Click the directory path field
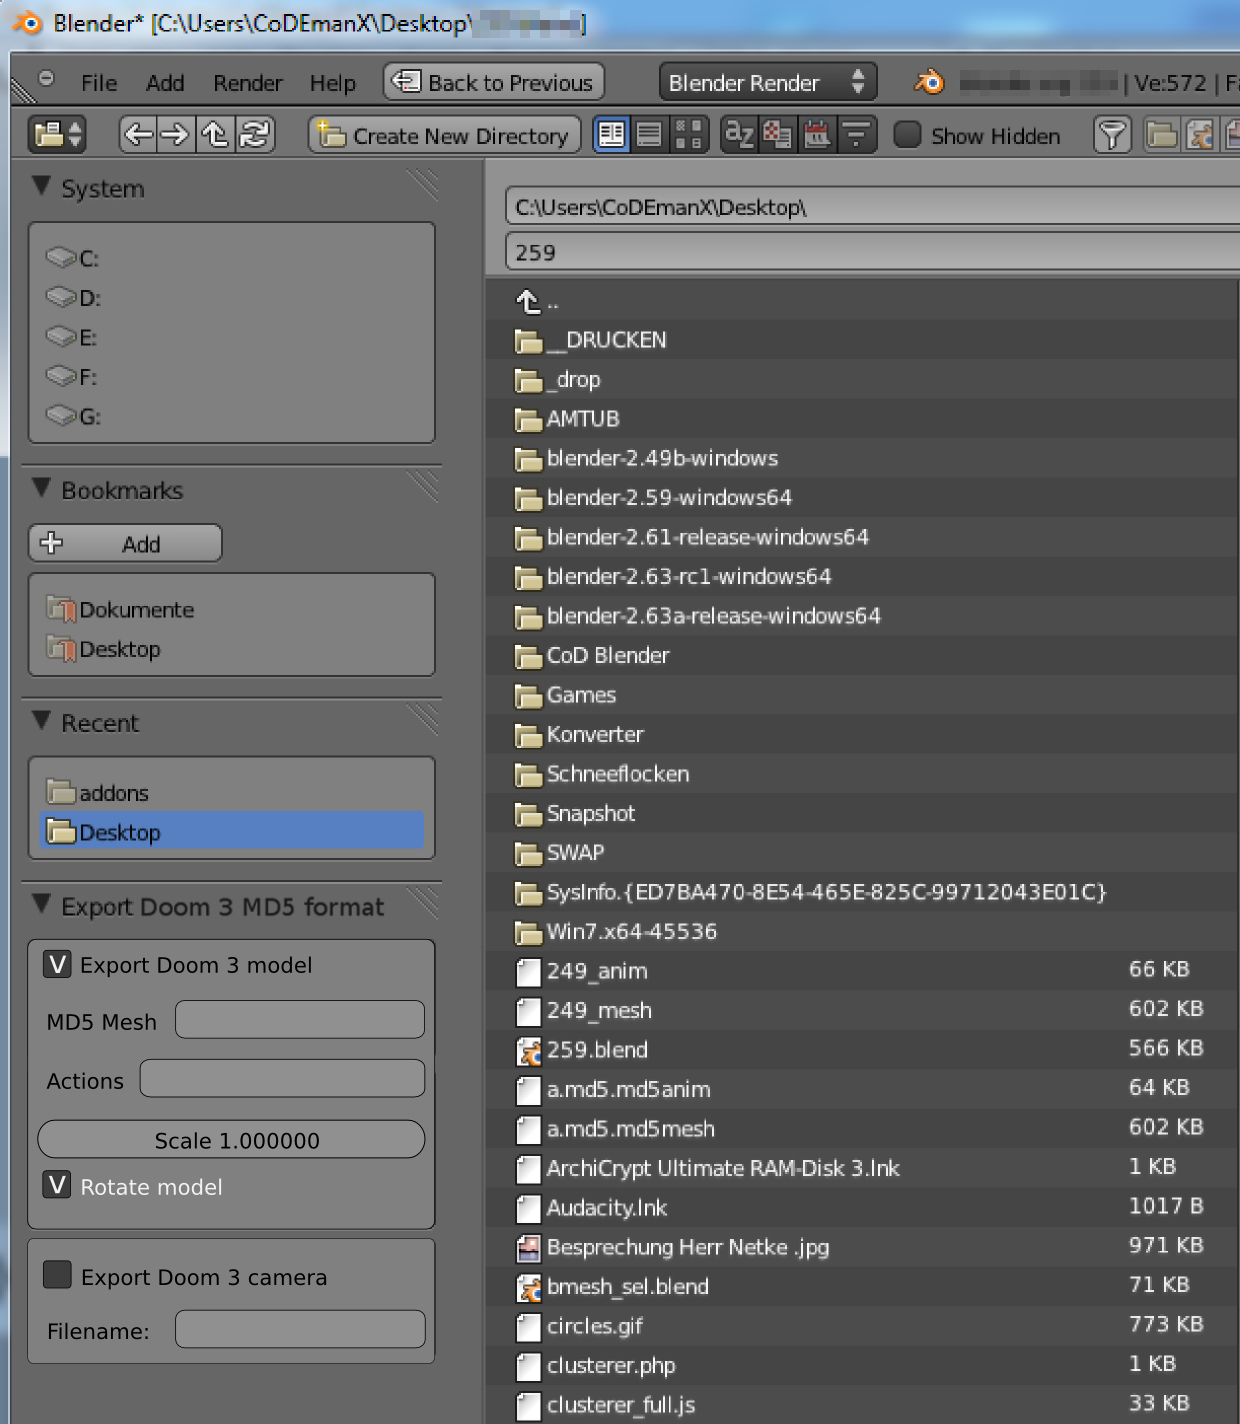Image resolution: width=1240 pixels, height=1424 pixels. pos(872,206)
